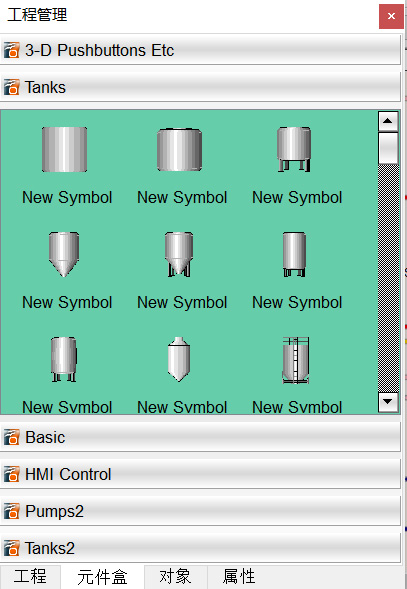407x589 pixels.
Task: Expand the Basic symbol category
Action: (x=200, y=437)
